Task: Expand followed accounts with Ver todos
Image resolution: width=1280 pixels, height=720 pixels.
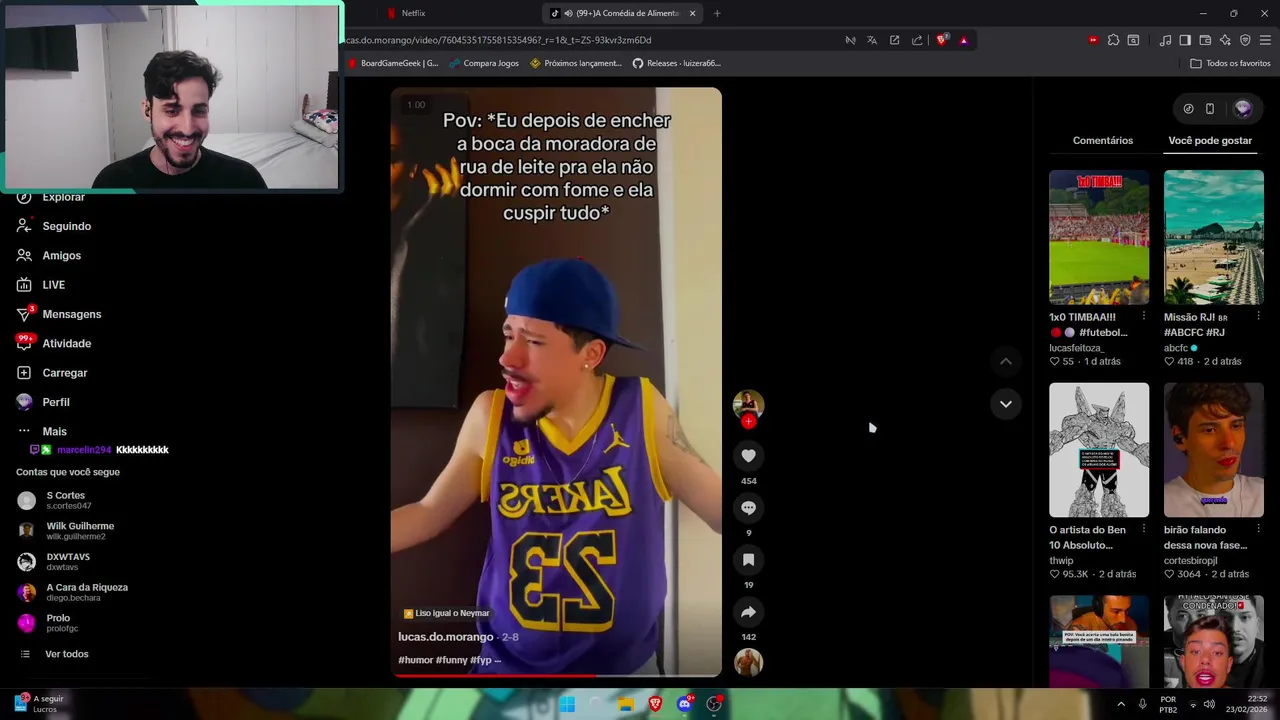Action: pos(66,654)
